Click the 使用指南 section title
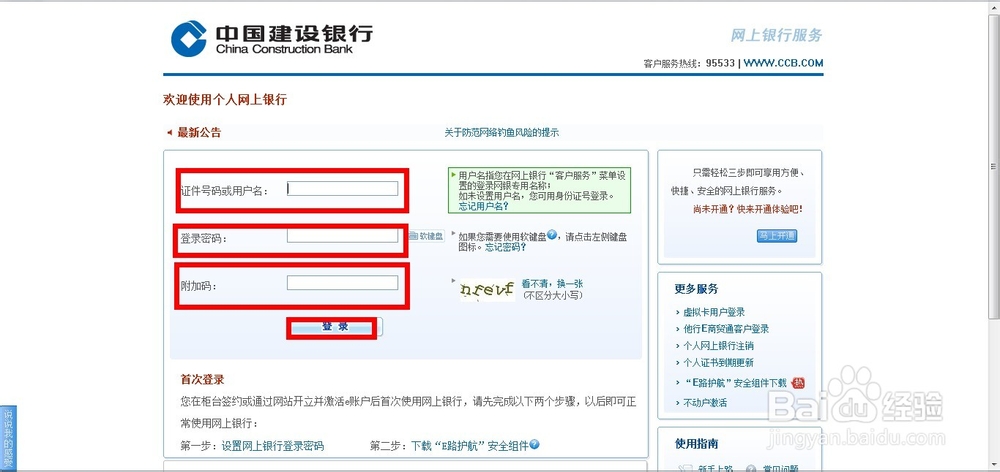This screenshot has height=472, width=1000. [x=696, y=443]
